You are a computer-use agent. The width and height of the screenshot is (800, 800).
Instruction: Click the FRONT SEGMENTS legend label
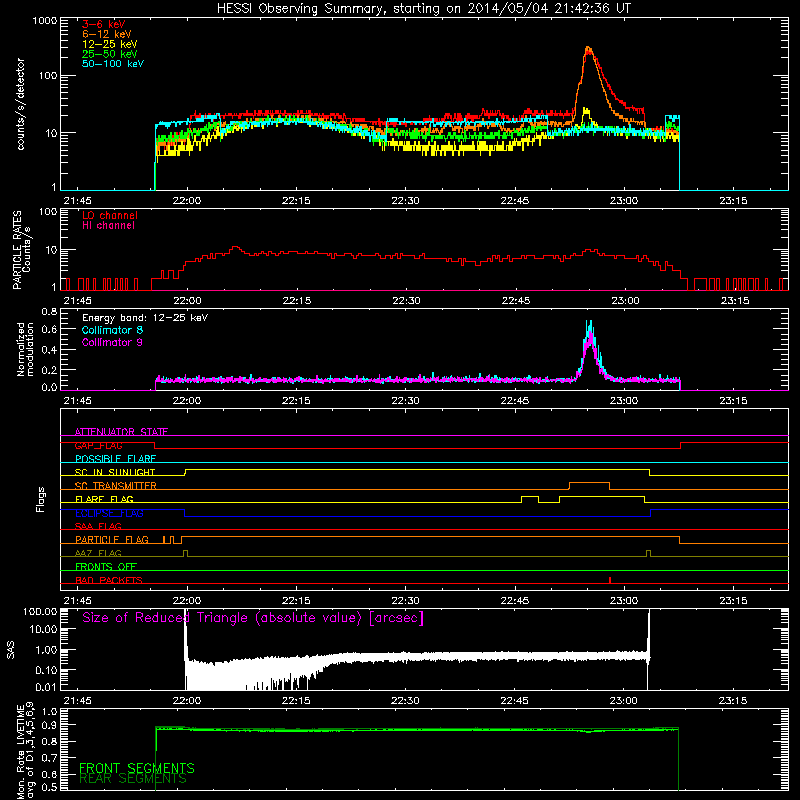[137, 768]
